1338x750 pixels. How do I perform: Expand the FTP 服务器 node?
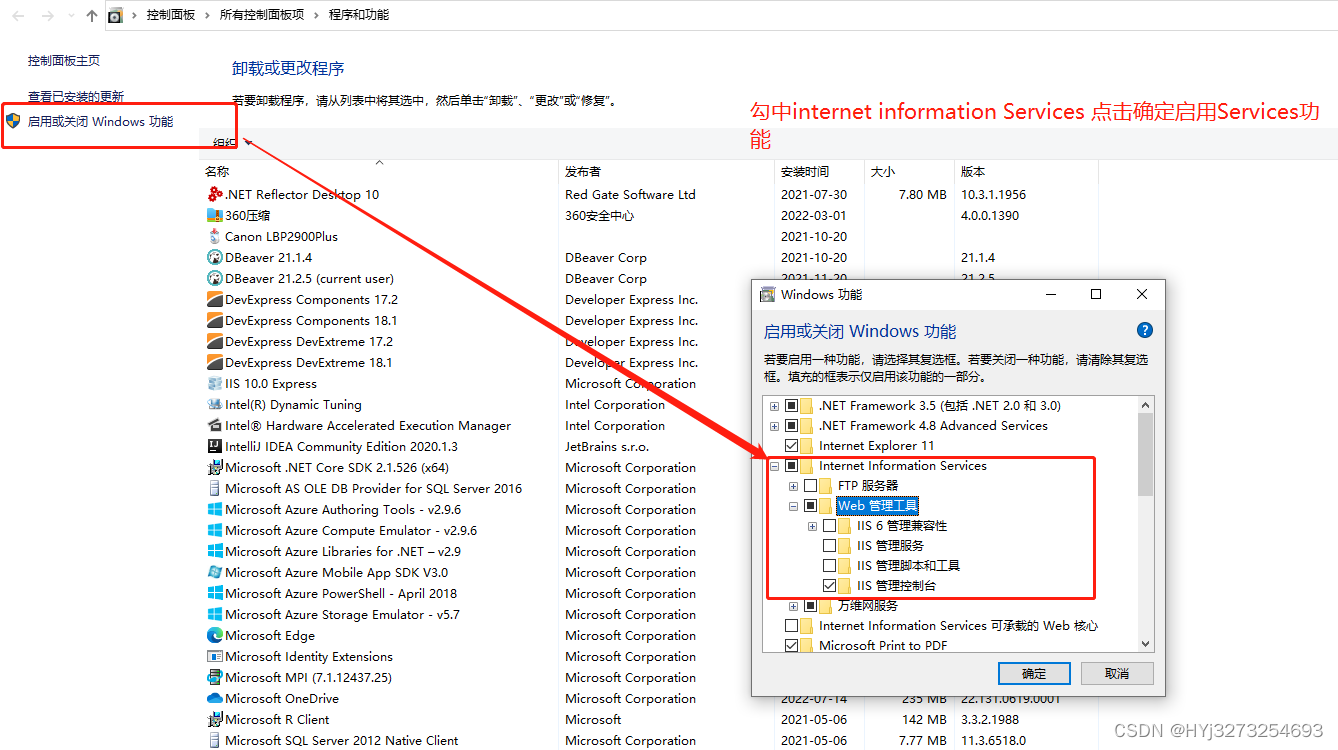[793, 486]
